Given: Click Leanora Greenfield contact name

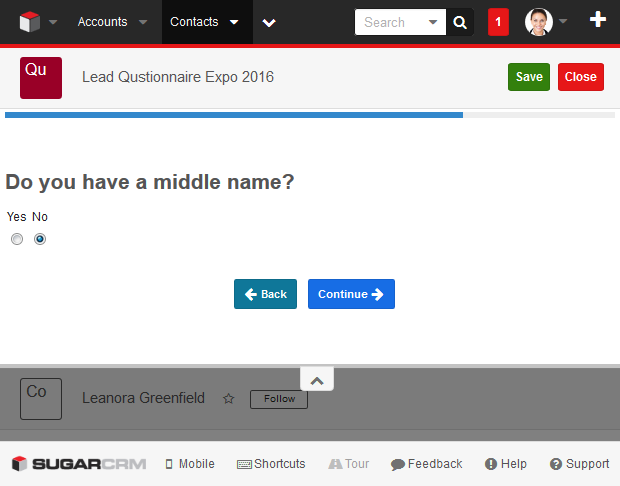Looking at the screenshot, I should coord(143,398).
